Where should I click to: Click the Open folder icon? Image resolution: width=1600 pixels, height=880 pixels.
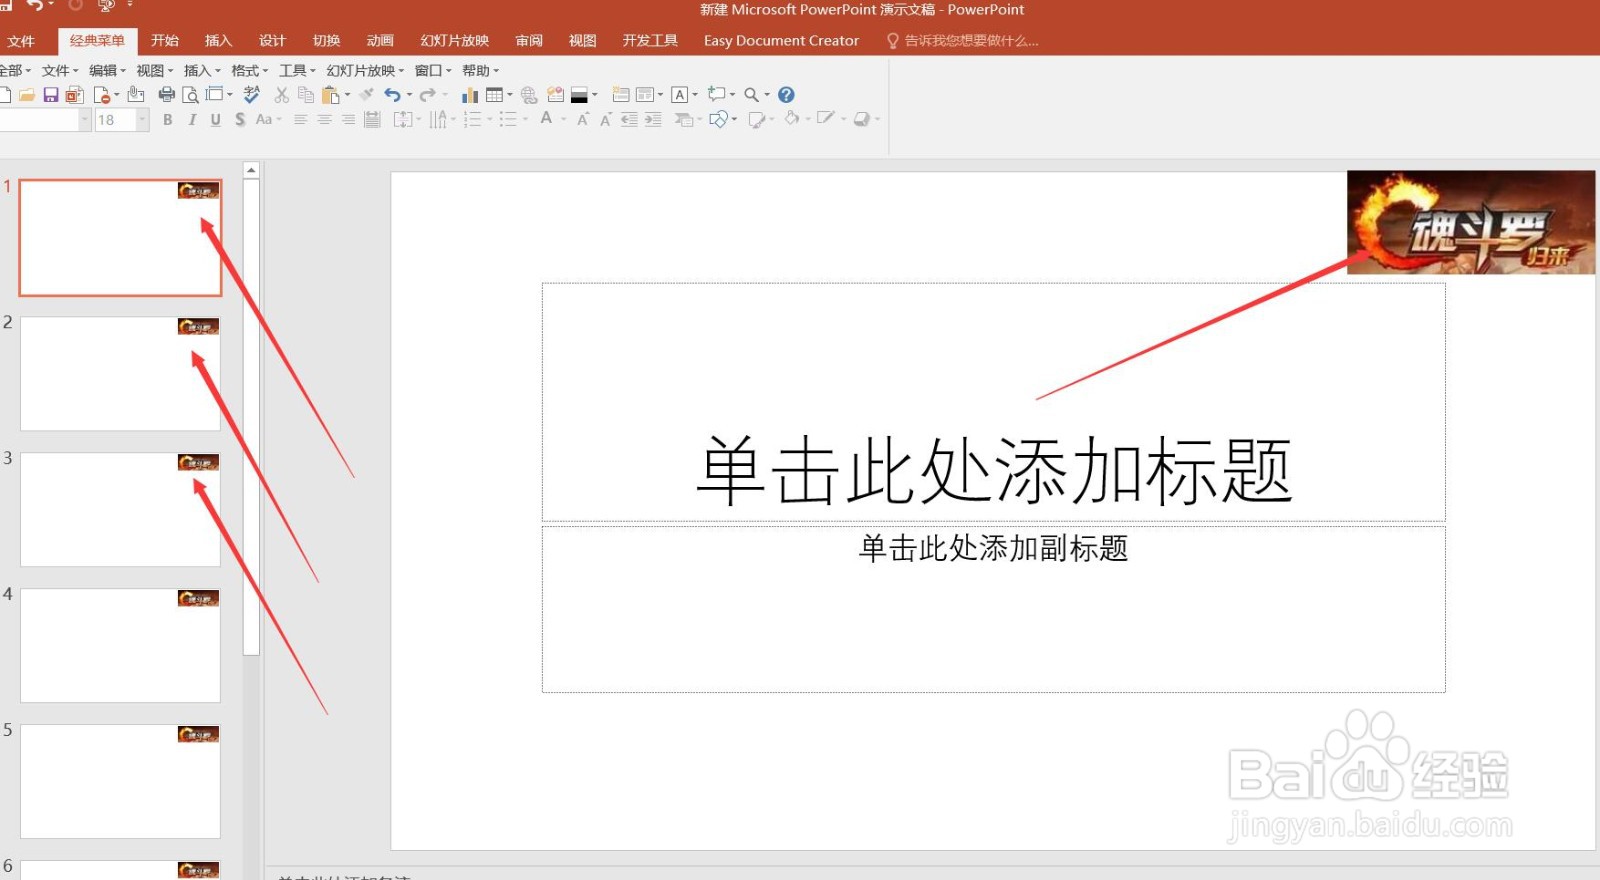point(27,95)
